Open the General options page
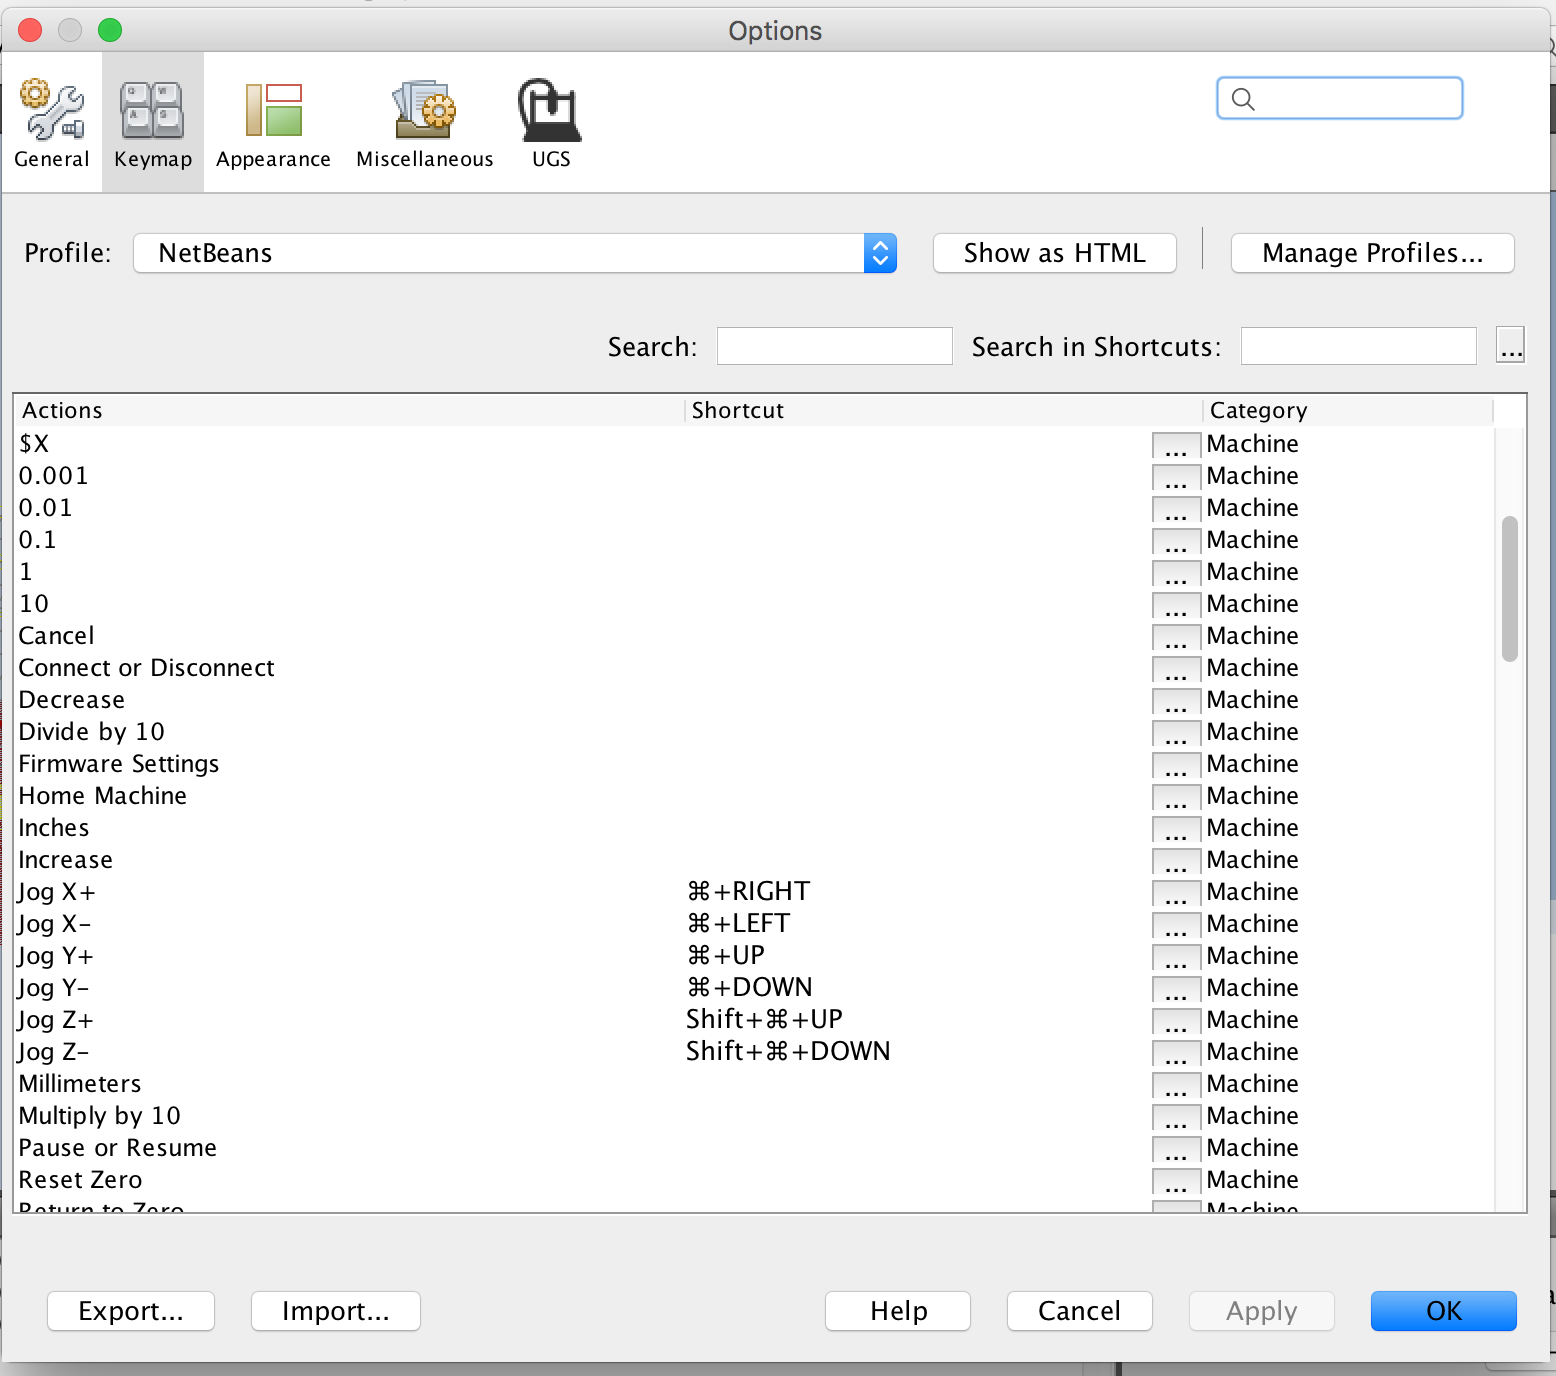 click(52, 120)
